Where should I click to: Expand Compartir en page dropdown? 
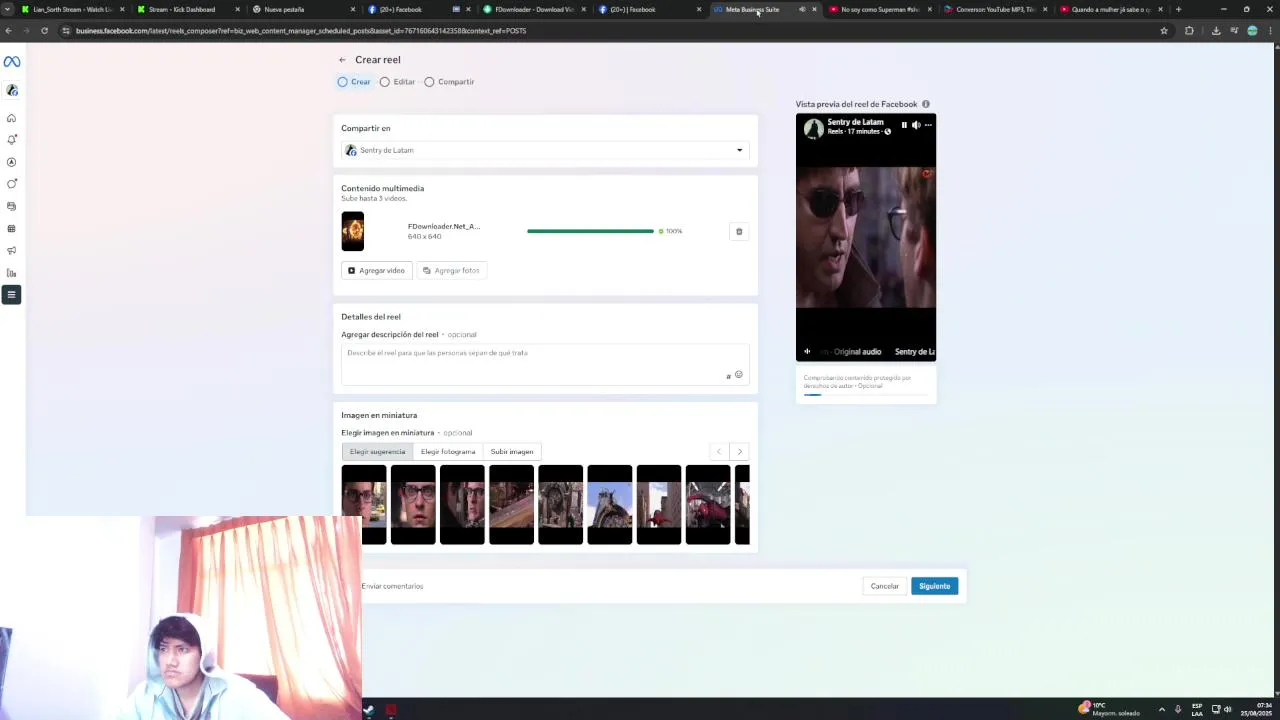545,150
